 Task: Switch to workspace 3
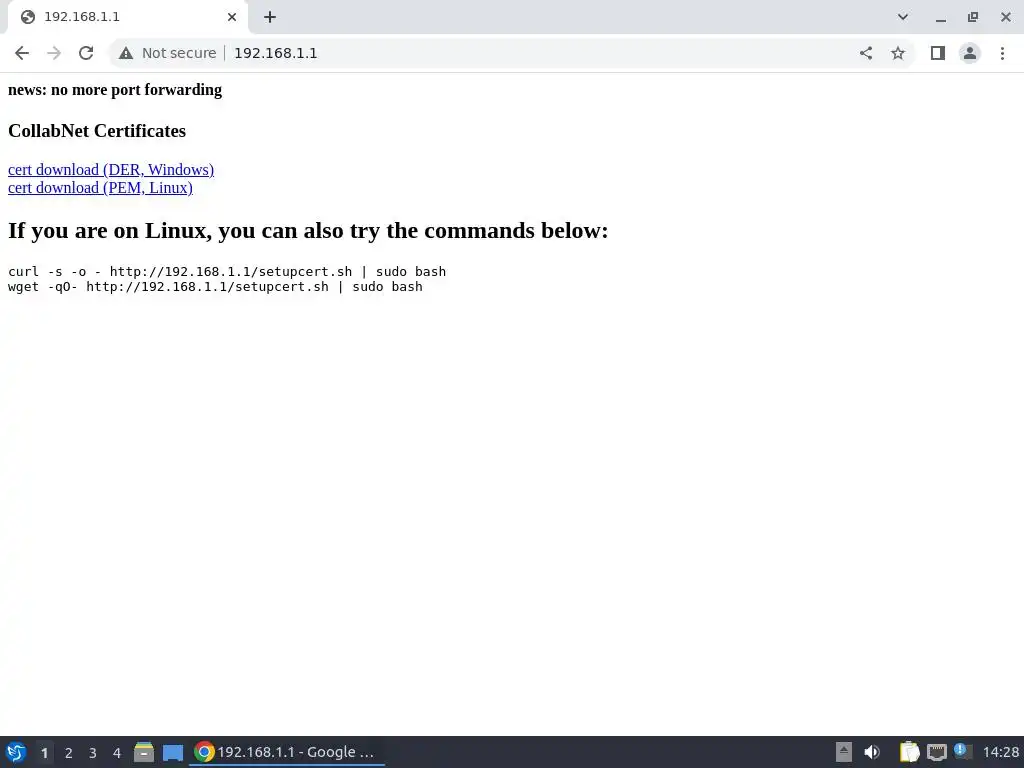93,752
